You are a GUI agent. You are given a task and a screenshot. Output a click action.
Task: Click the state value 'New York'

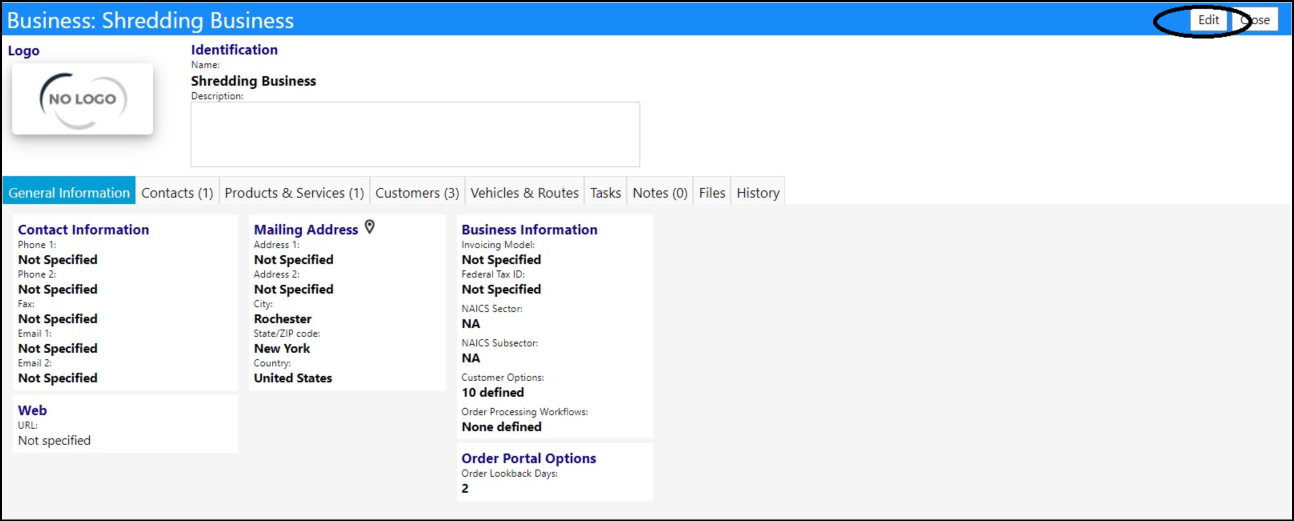[282, 349]
